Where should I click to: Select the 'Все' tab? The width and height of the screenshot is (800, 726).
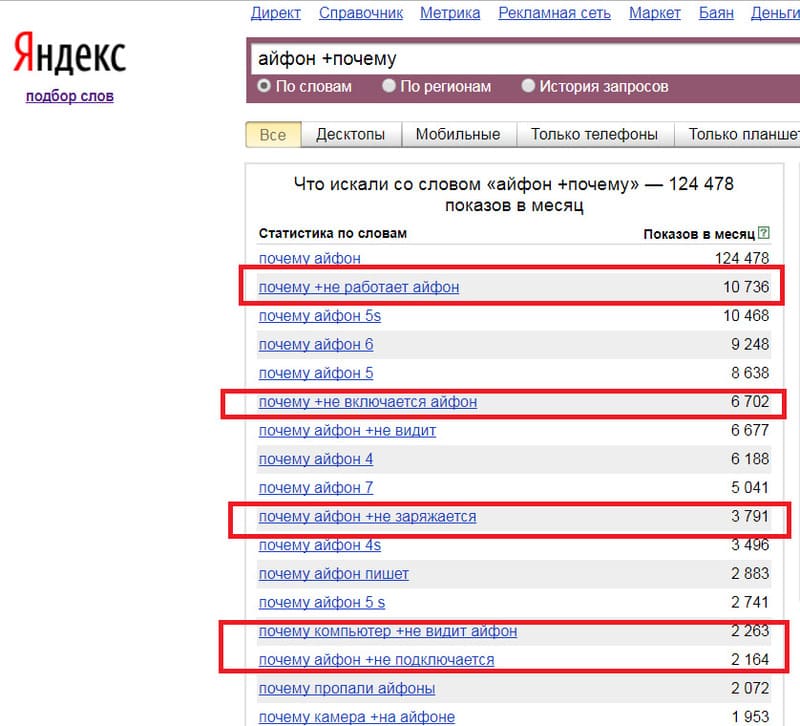272,134
